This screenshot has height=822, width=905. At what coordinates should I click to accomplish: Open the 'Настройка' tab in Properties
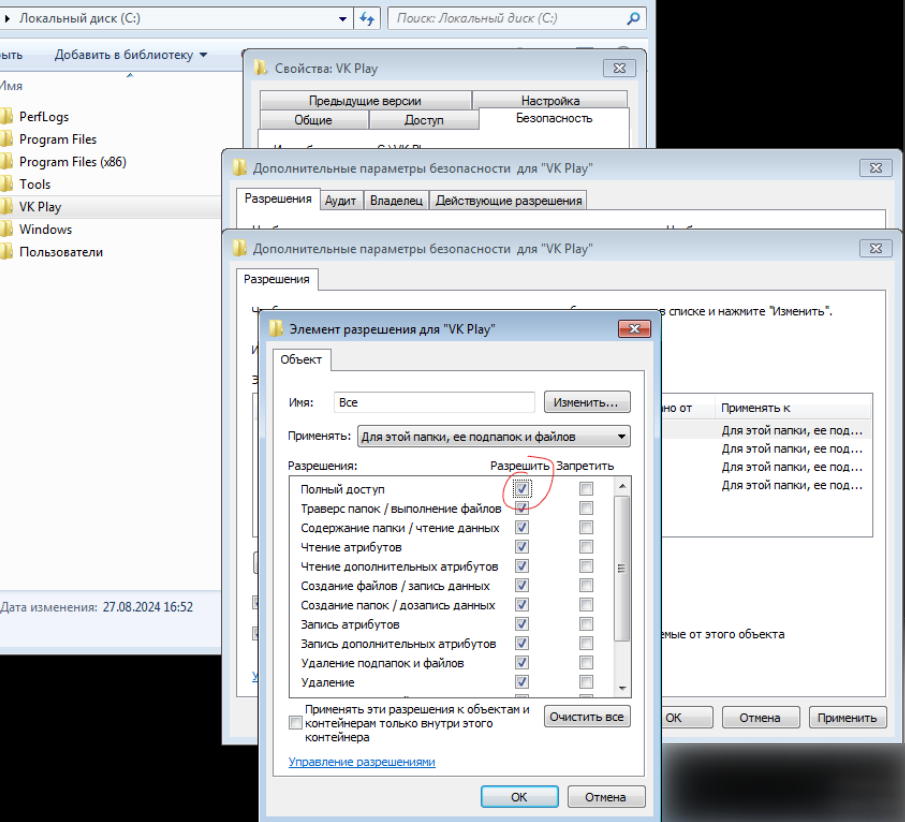[550, 100]
